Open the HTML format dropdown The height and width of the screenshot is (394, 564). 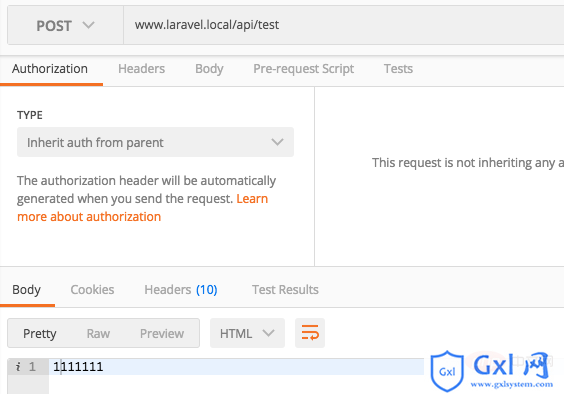[x=247, y=333]
